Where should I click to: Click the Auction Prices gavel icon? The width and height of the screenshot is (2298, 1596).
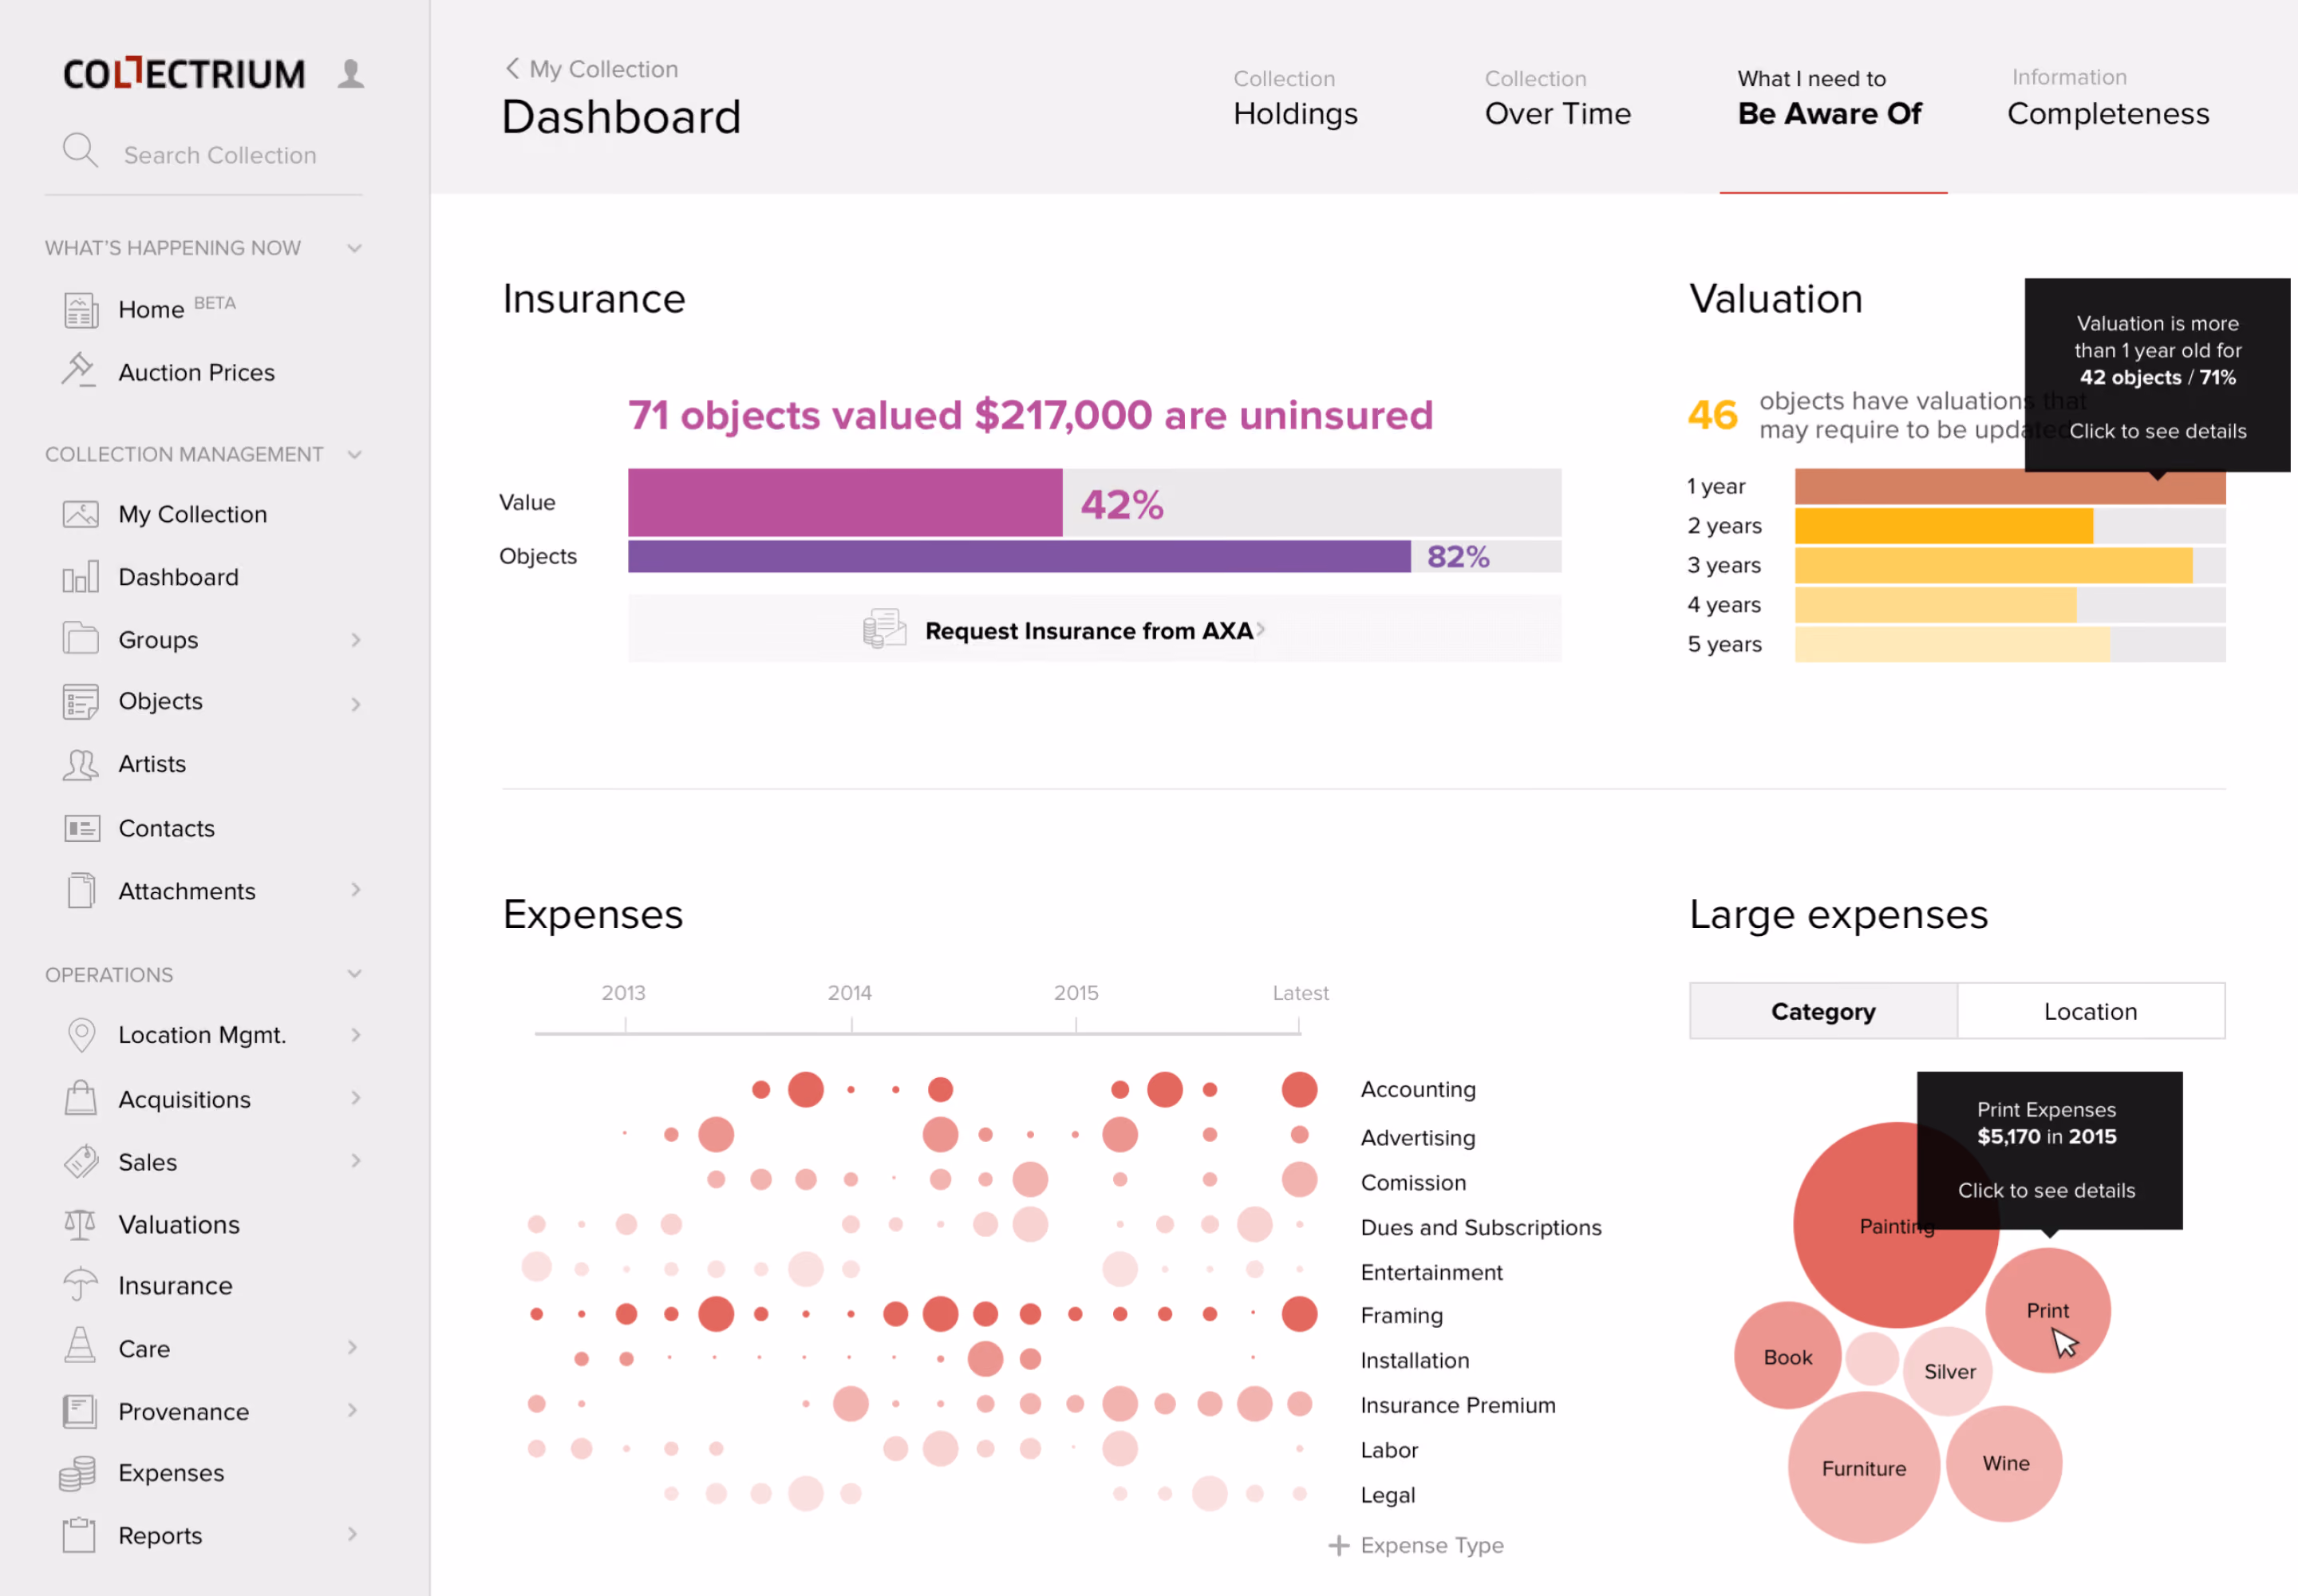tap(78, 370)
